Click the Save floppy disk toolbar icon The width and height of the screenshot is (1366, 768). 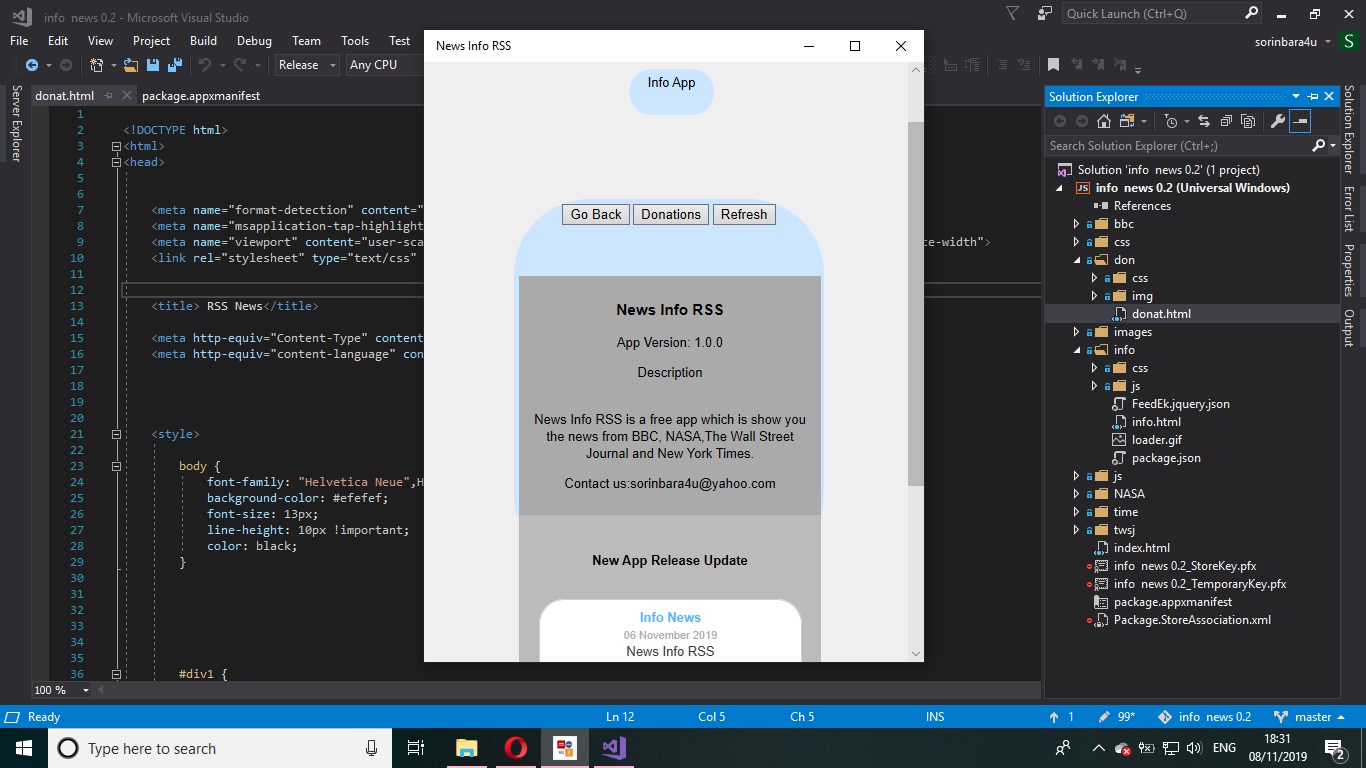point(153,65)
